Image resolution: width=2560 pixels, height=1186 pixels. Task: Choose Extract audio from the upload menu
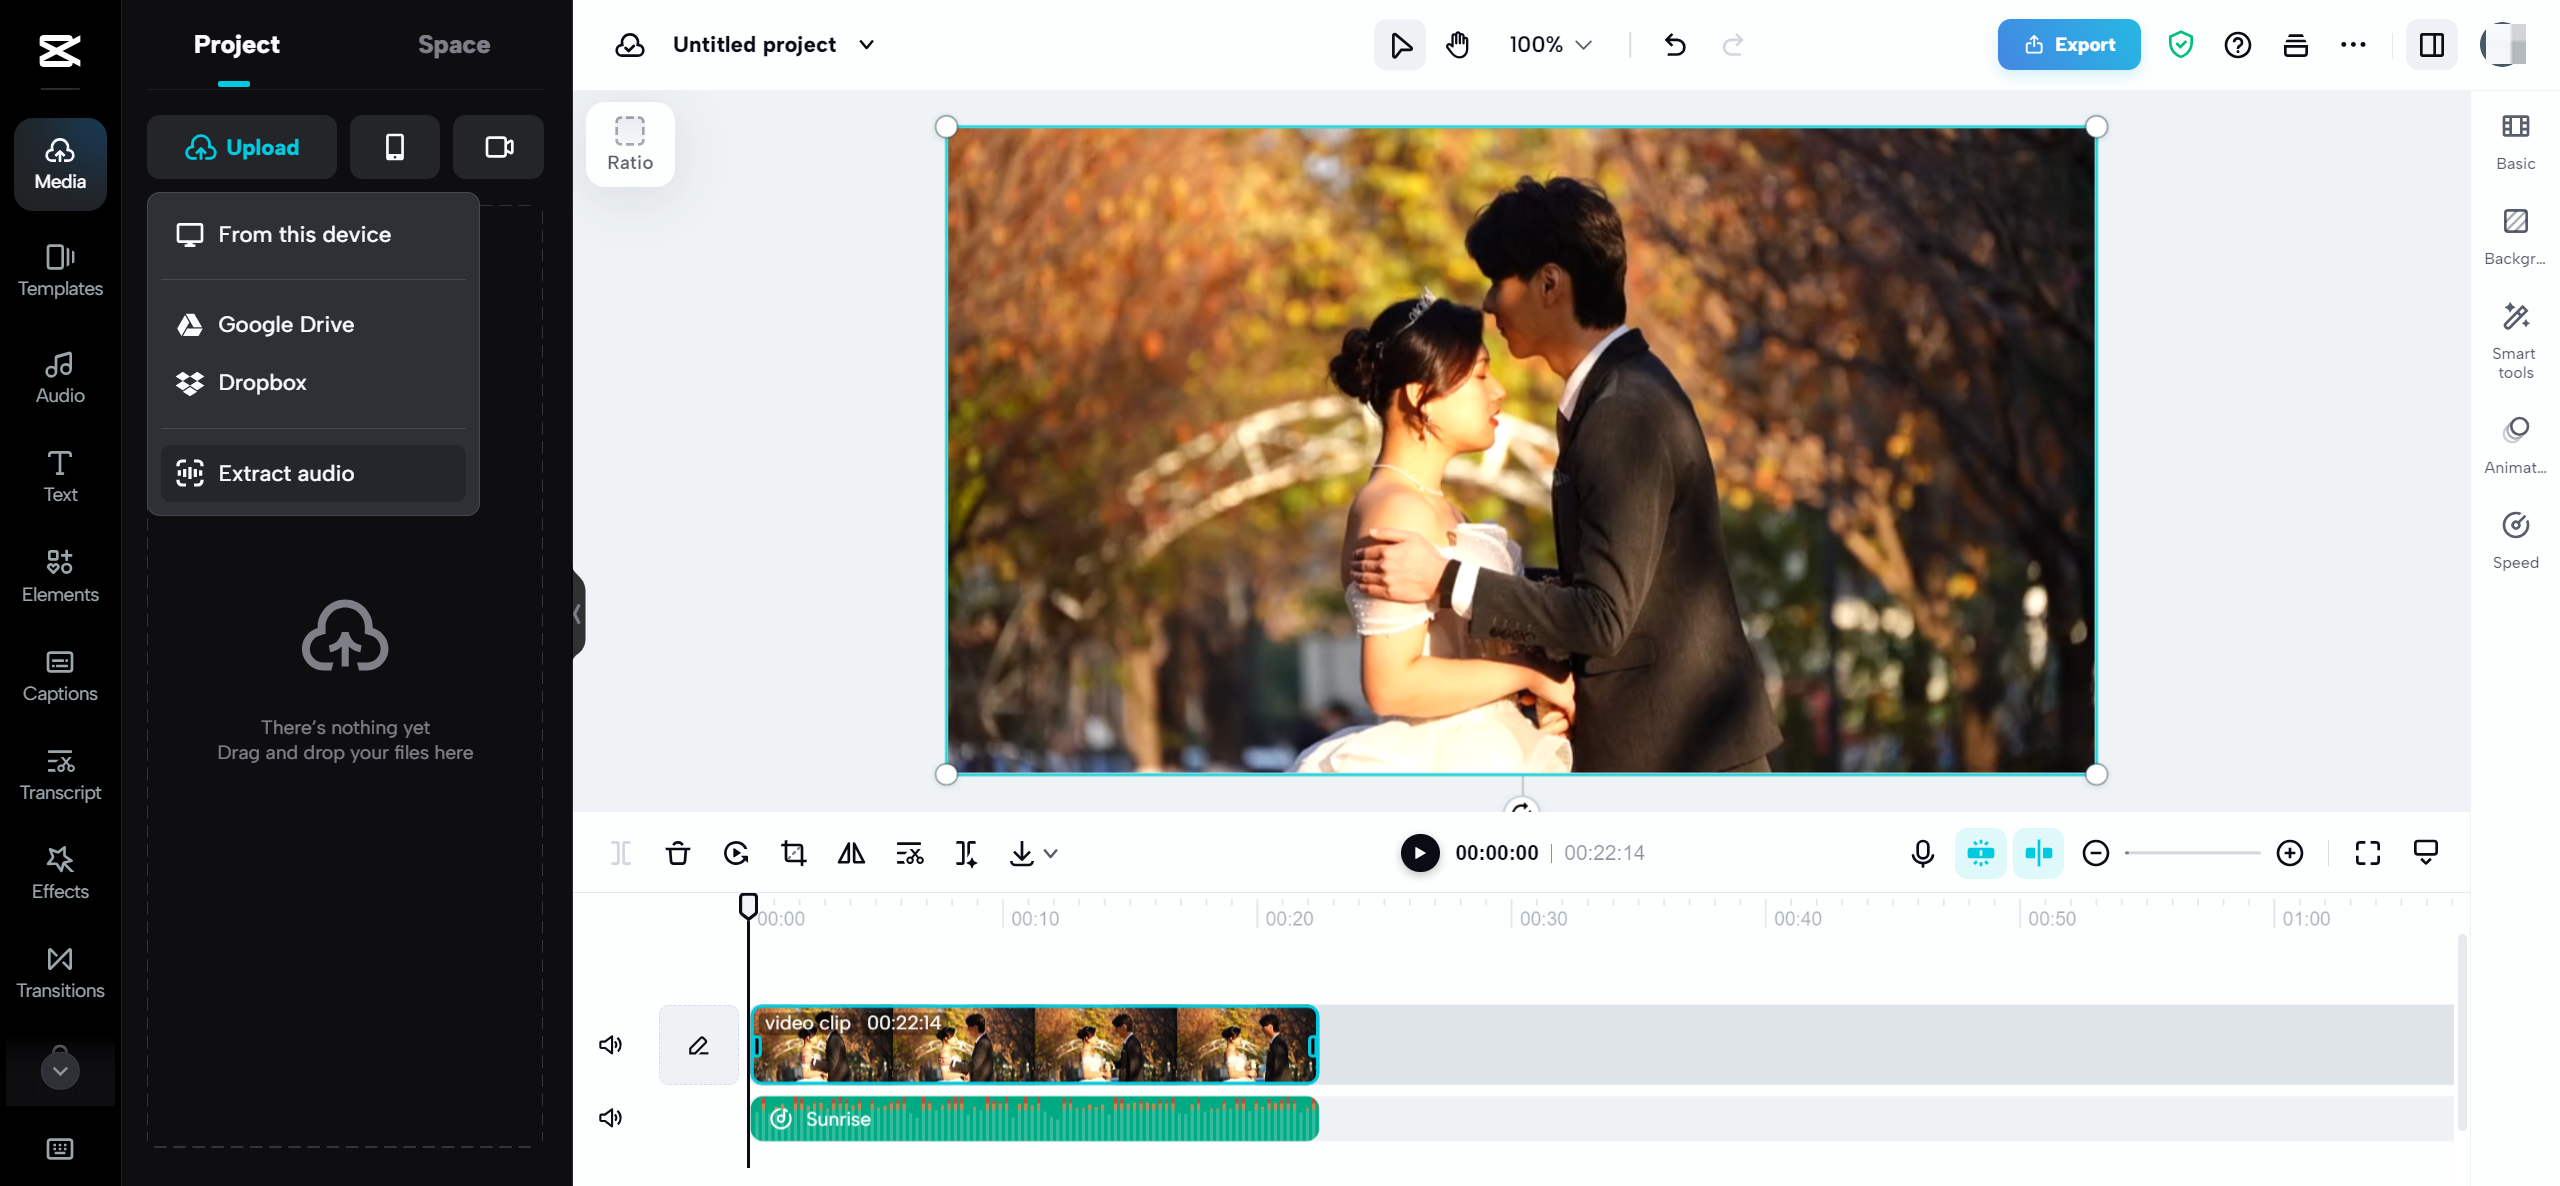[287, 473]
